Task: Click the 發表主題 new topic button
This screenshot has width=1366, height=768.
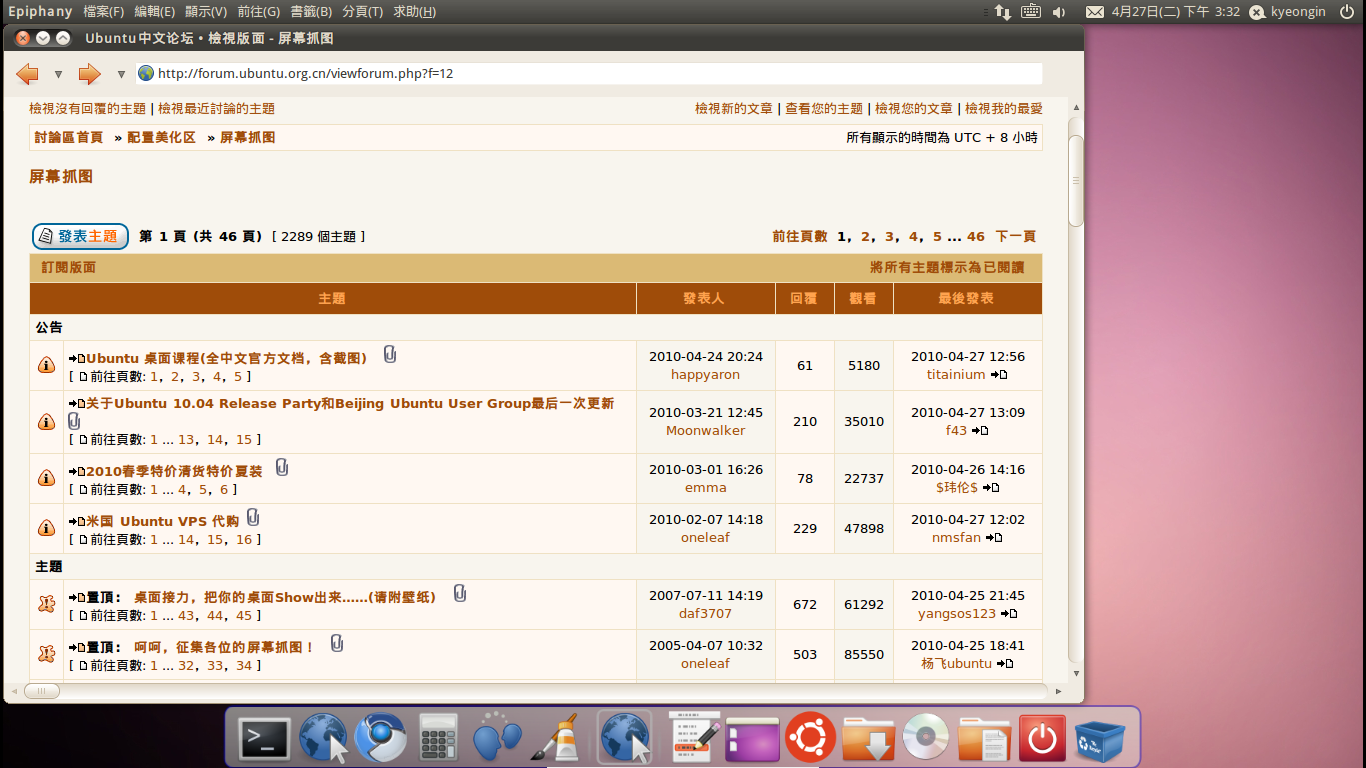Action: coord(80,236)
